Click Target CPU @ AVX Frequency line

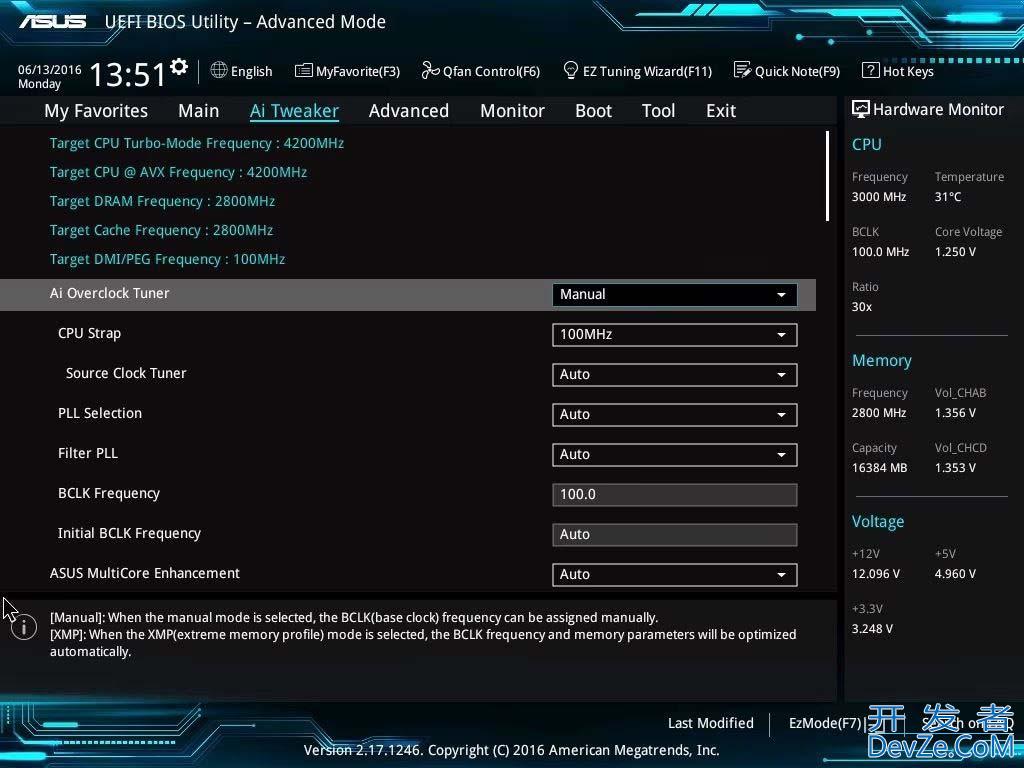(178, 172)
